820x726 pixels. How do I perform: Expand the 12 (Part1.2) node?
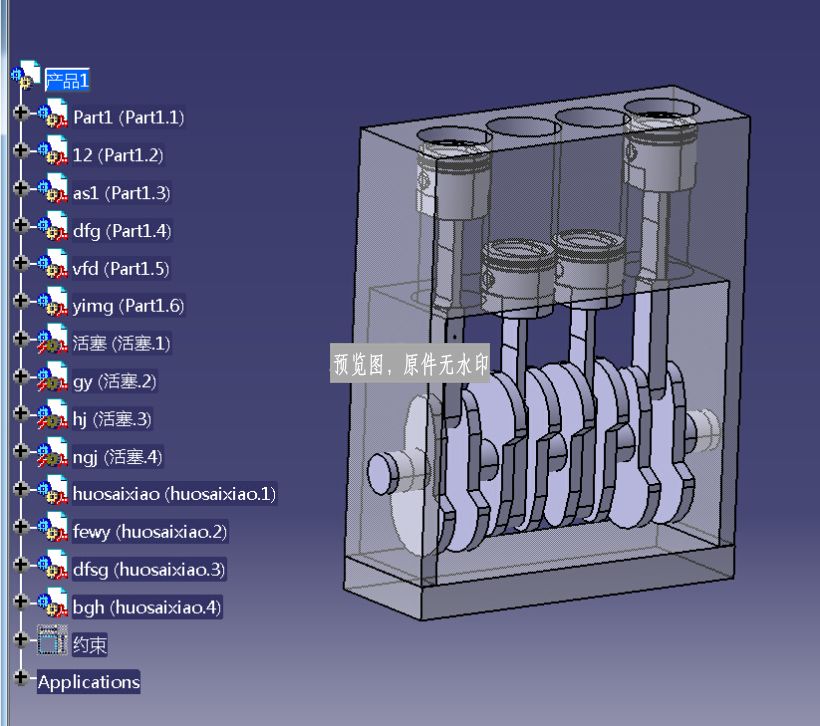(x=21, y=150)
